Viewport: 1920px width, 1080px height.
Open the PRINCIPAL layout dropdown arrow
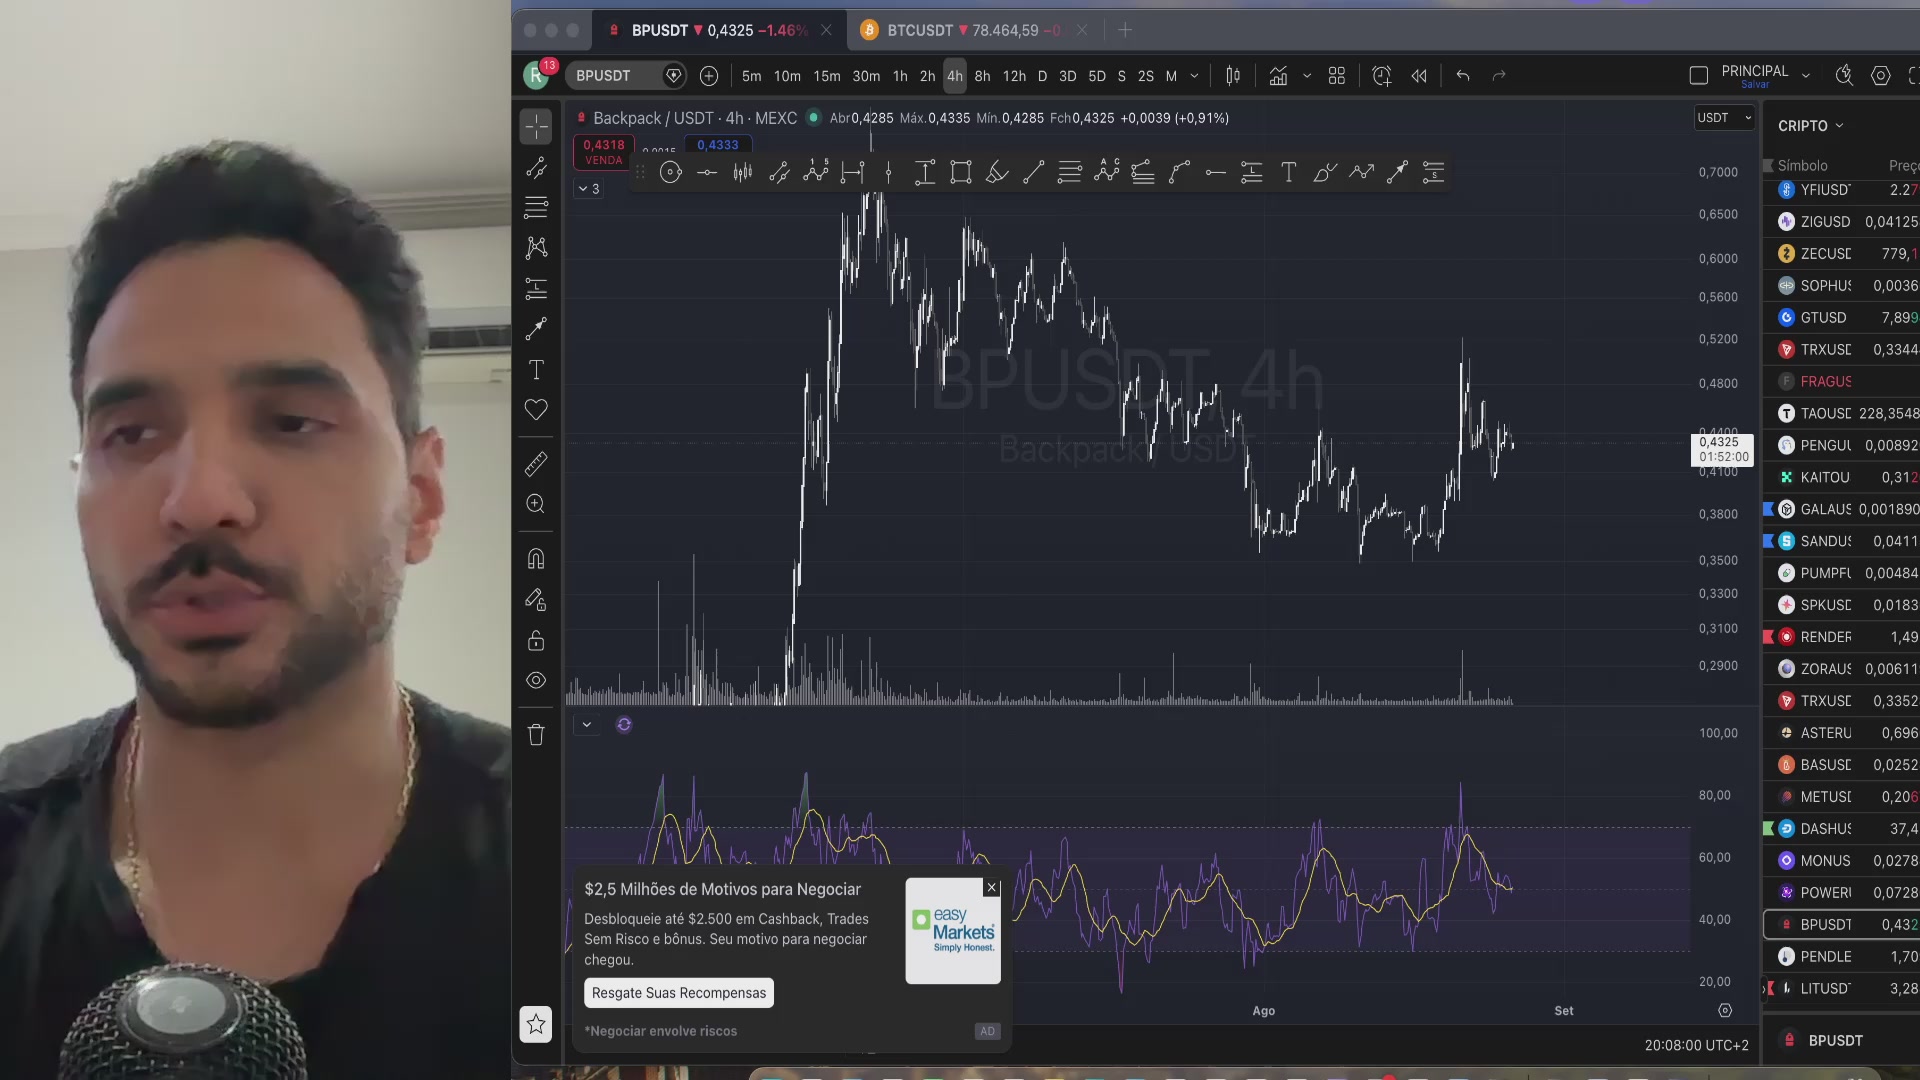pyautogui.click(x=1806, y=76)
